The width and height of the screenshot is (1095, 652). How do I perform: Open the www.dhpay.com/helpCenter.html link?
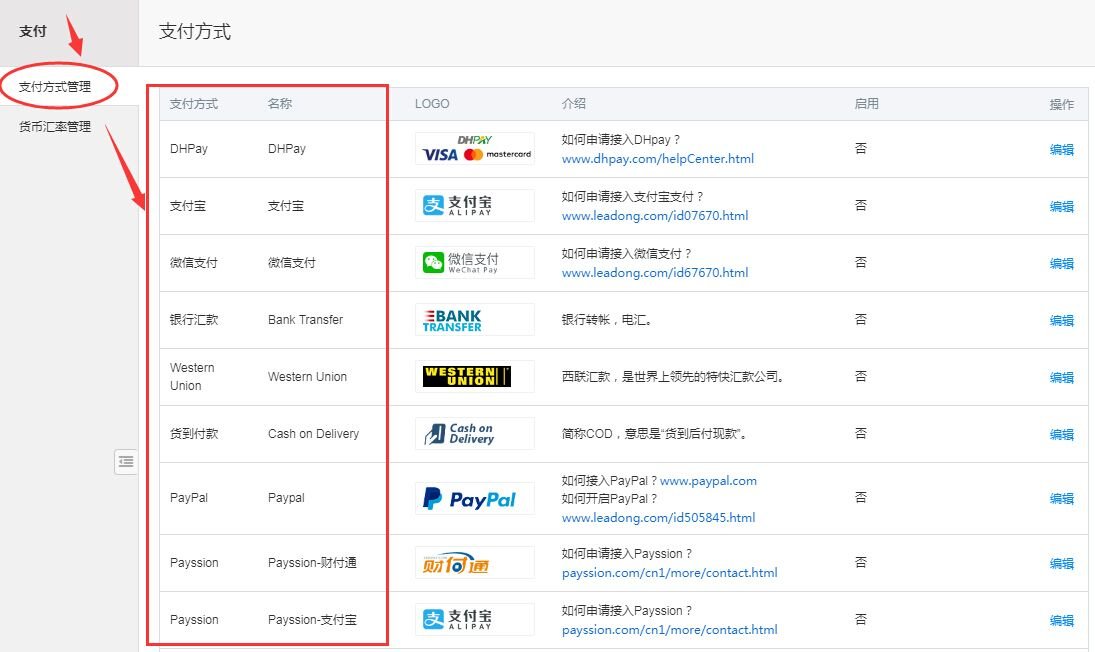[x=657, y=159]
